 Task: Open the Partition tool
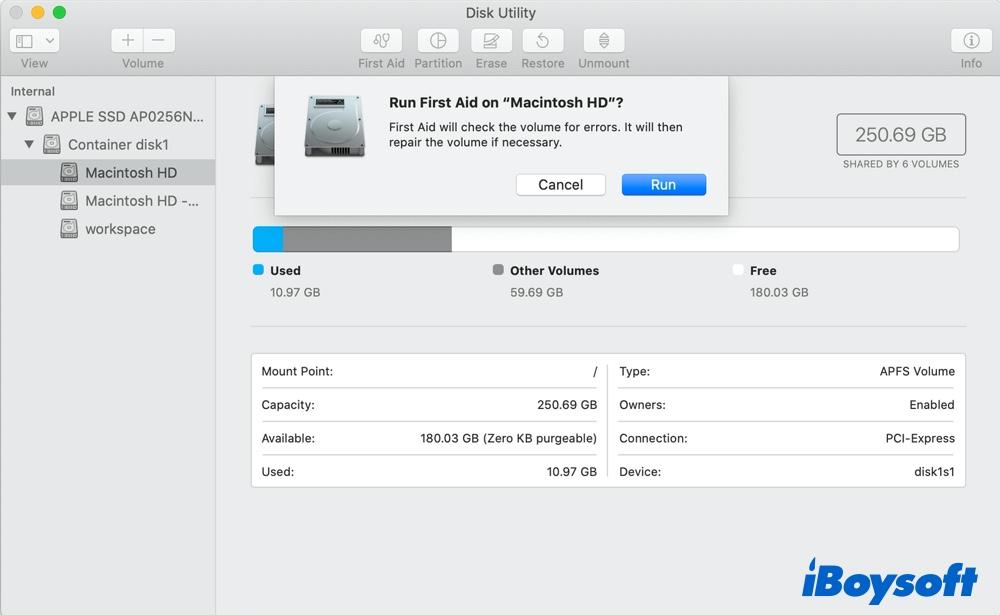[437, 41]
